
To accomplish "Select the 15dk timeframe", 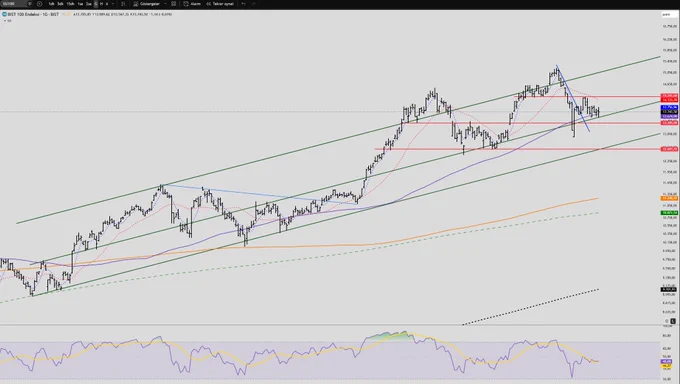I will pos(70,4).
